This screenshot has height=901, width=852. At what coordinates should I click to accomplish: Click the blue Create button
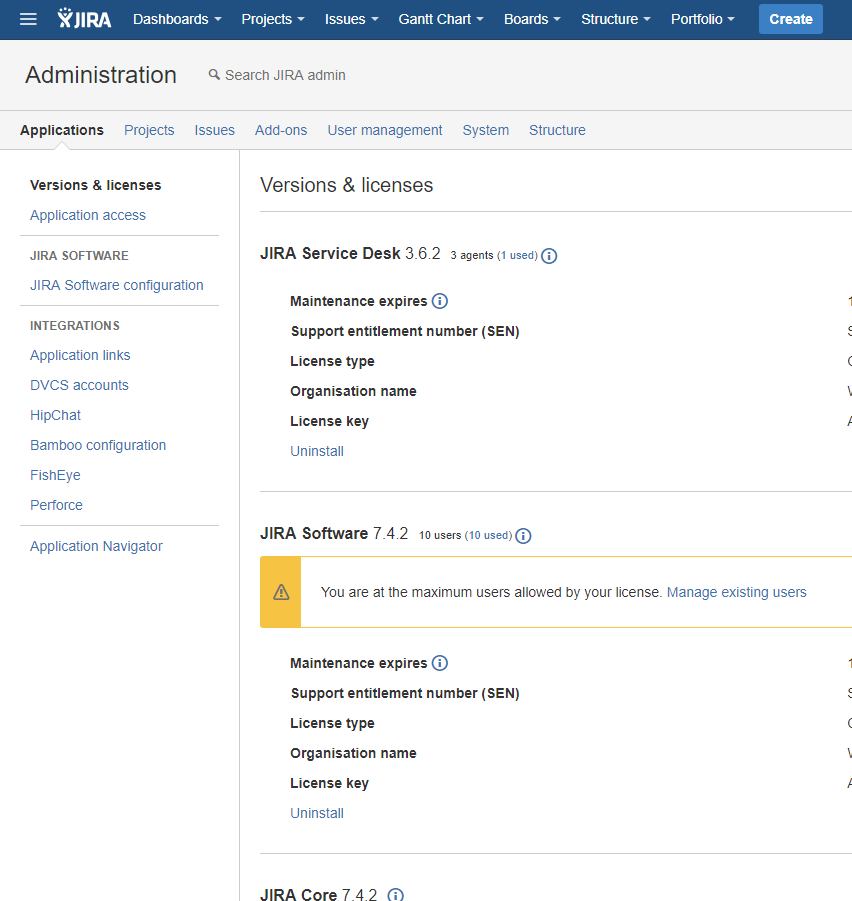click(791, 19)
